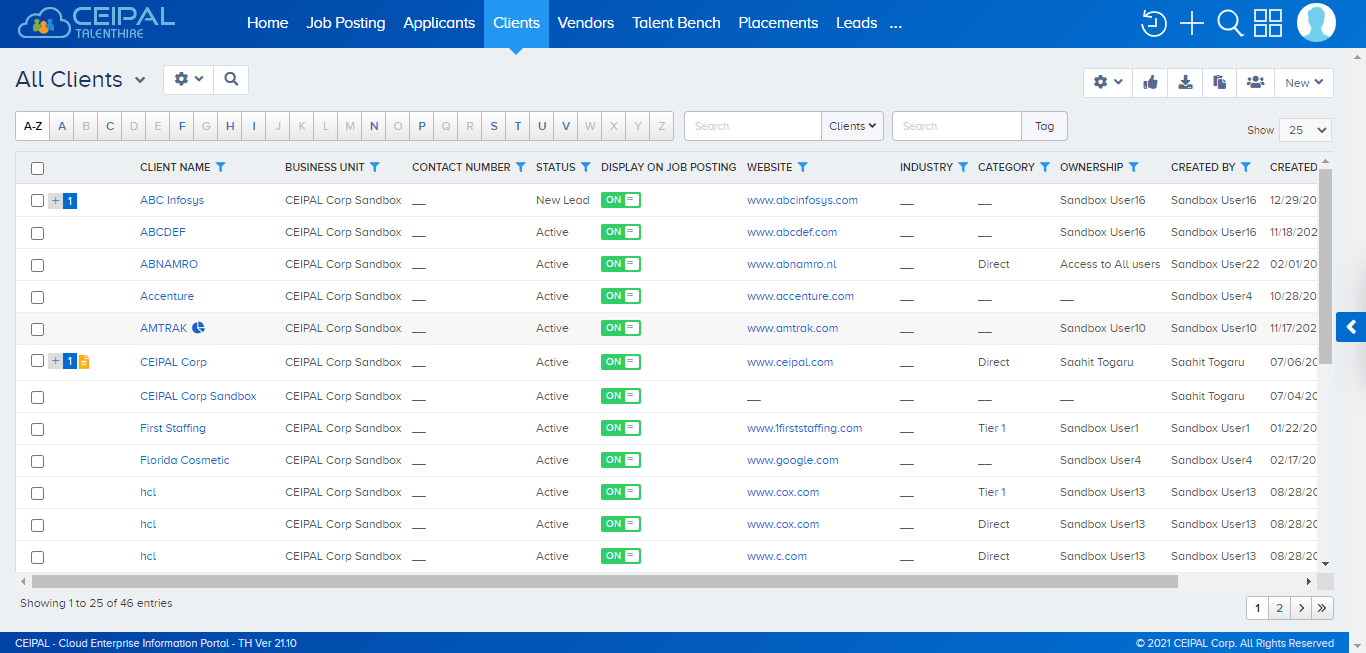Switch to the Vendors tab

585,22
